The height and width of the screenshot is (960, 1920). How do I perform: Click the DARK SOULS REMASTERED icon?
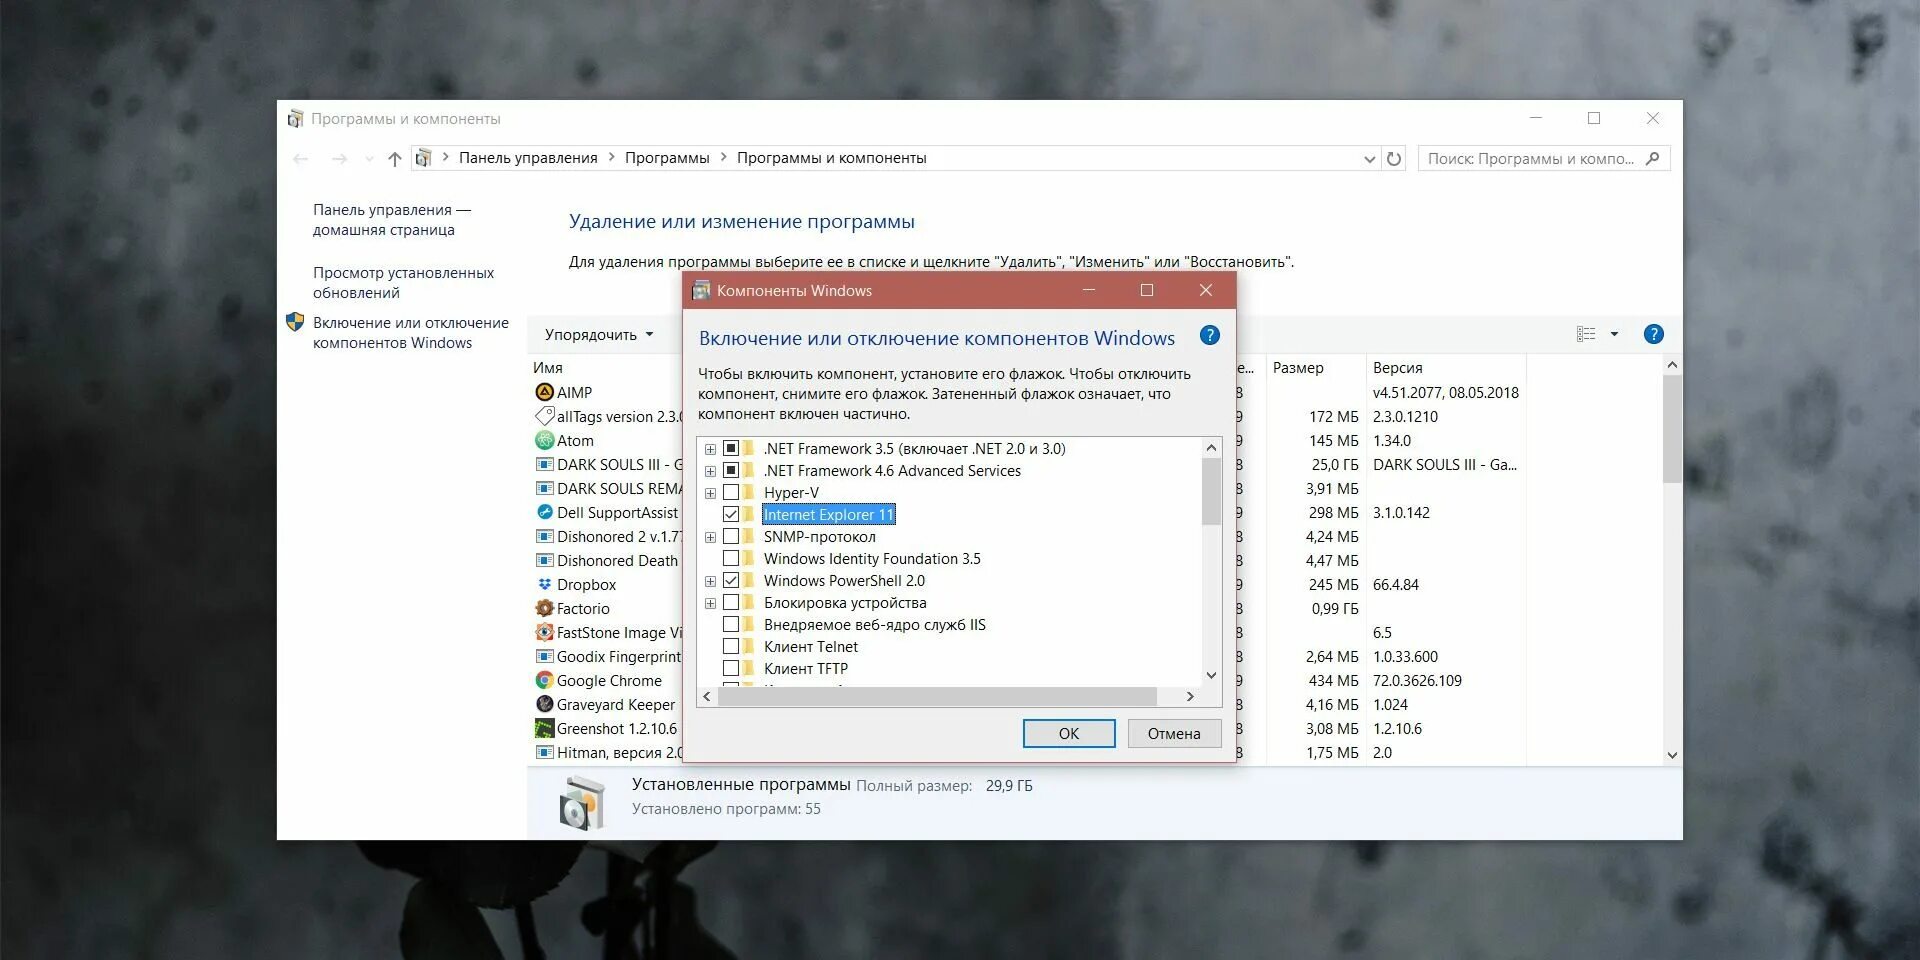[544, 488]
